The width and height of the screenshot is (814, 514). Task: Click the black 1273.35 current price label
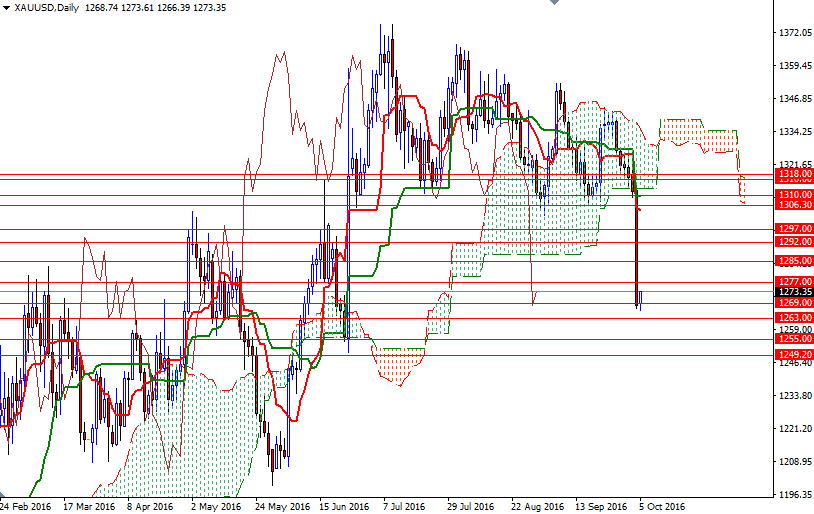[794, 292]
